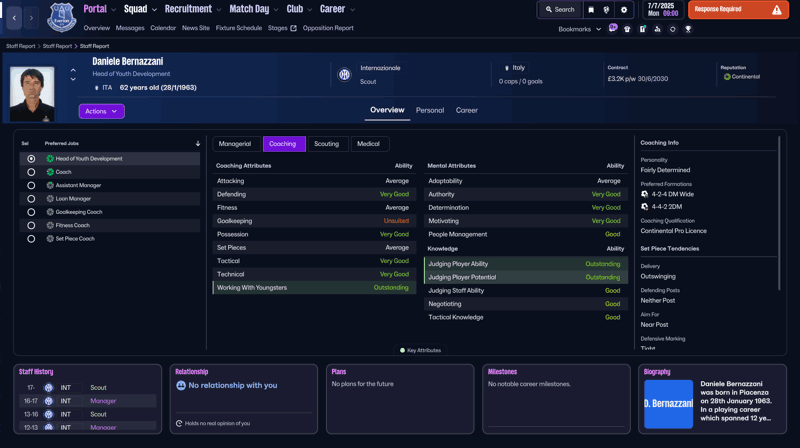Select the Set Piece Coach radio button
The image size is (800, 448).
tap(31, 239)
